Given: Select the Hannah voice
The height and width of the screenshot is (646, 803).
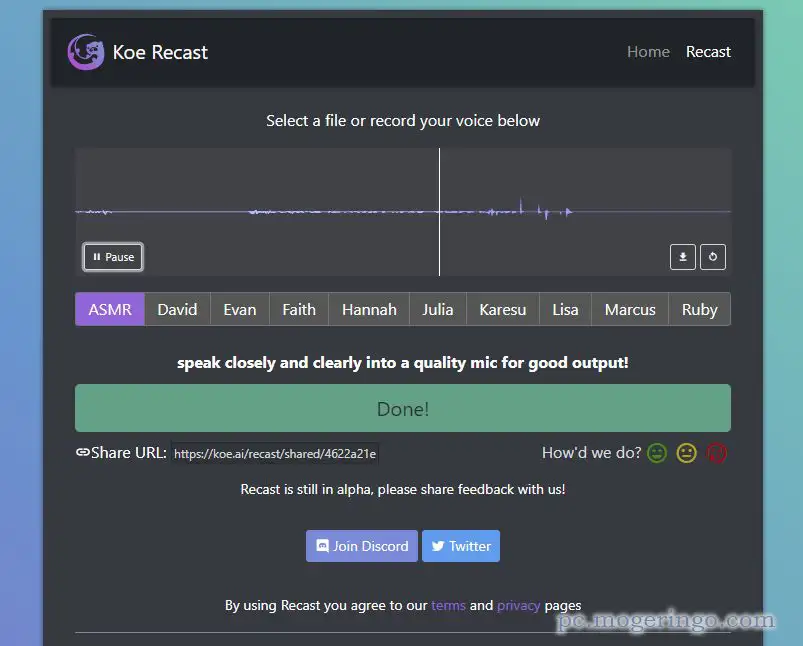Looking at the screenshot, I should coord(369,309).
